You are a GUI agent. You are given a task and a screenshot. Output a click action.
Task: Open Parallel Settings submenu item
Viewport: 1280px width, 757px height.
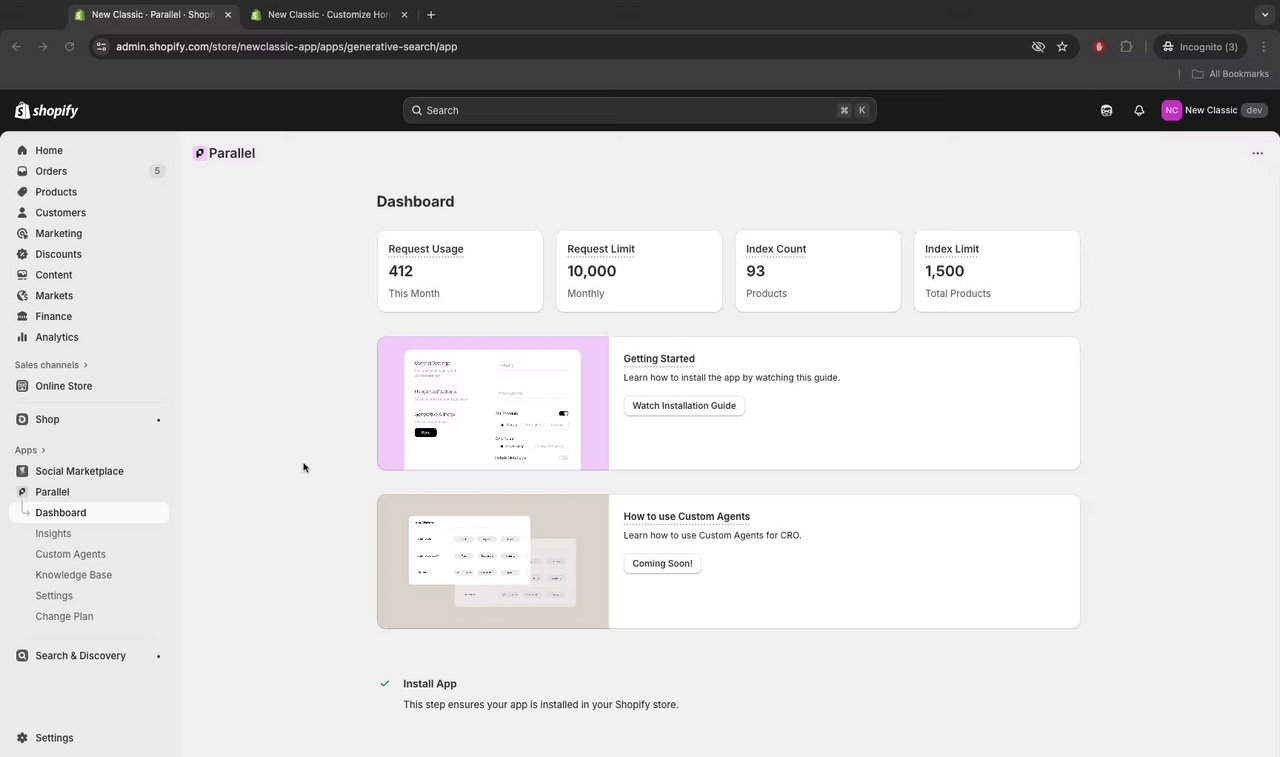[x=54, y=596]
